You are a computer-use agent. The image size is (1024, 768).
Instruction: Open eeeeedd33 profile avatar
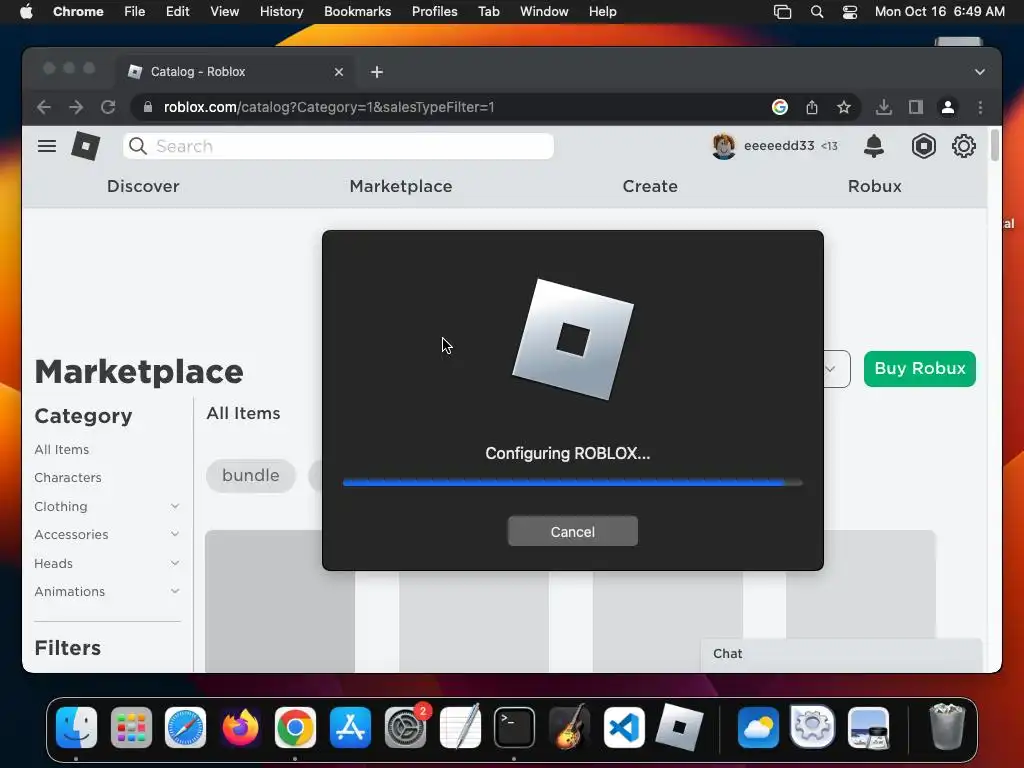coord(724,146)
